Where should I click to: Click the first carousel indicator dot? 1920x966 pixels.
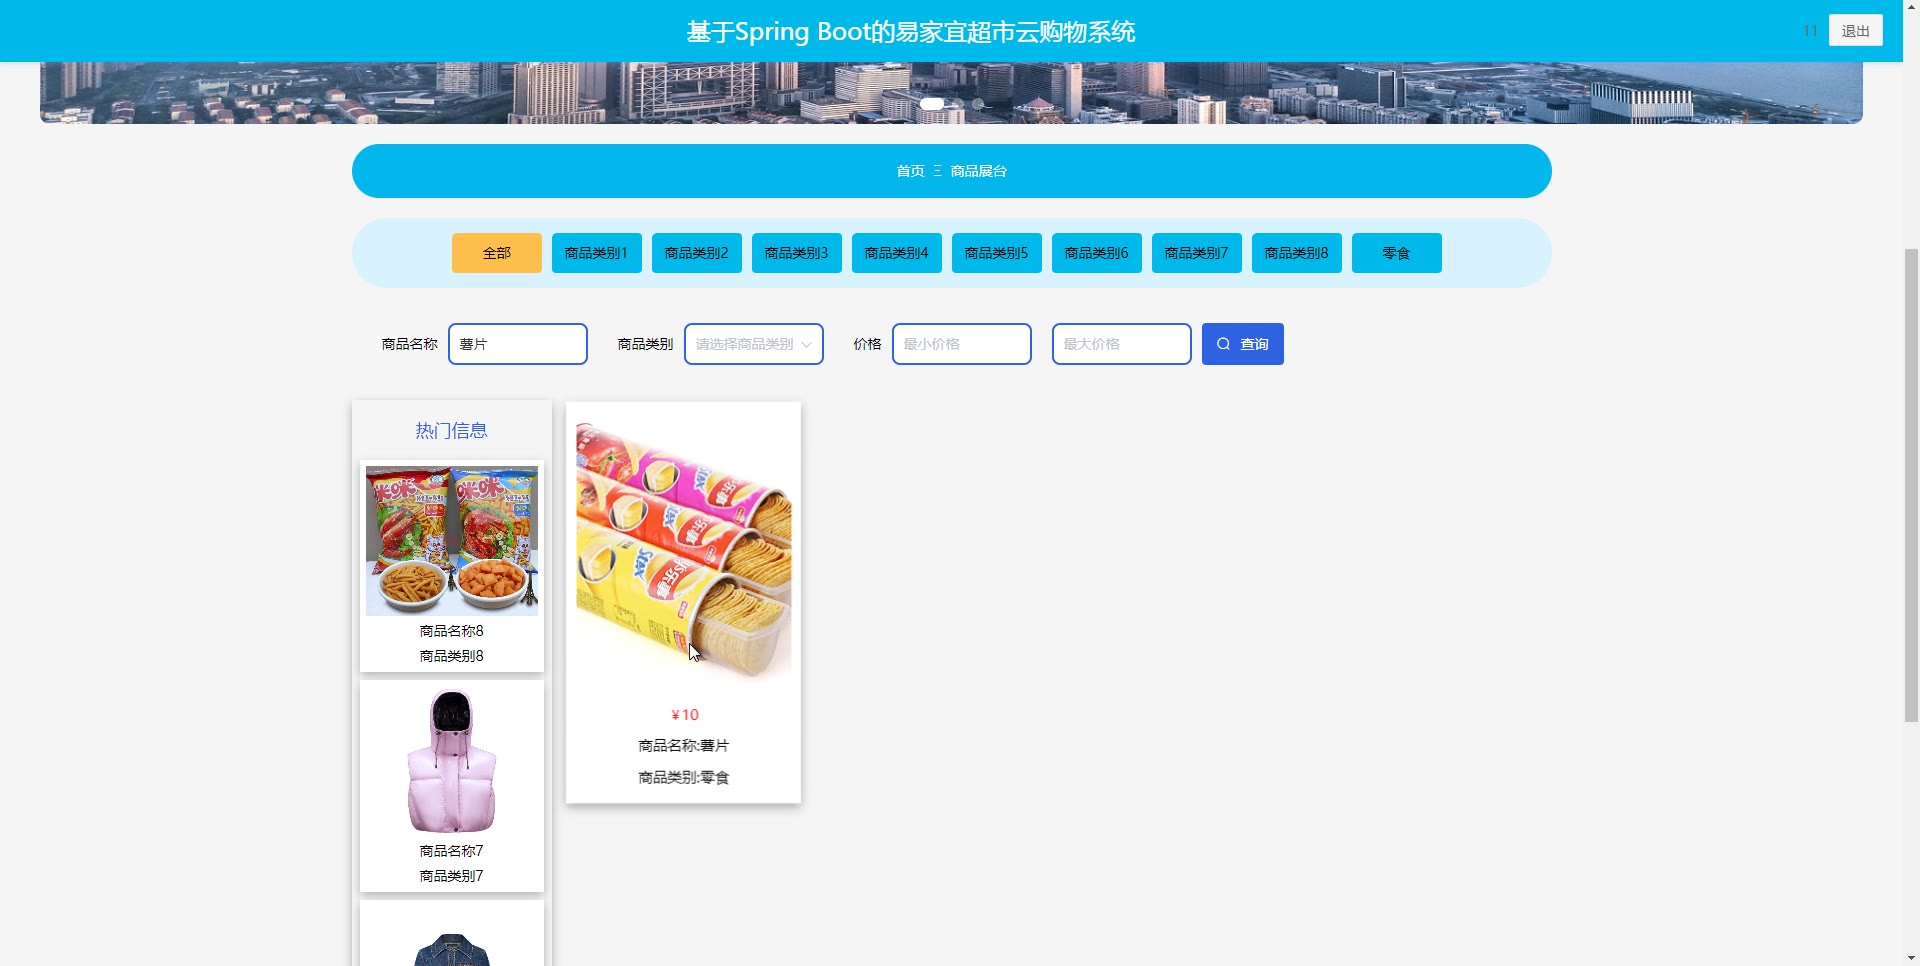click(932, 104)
